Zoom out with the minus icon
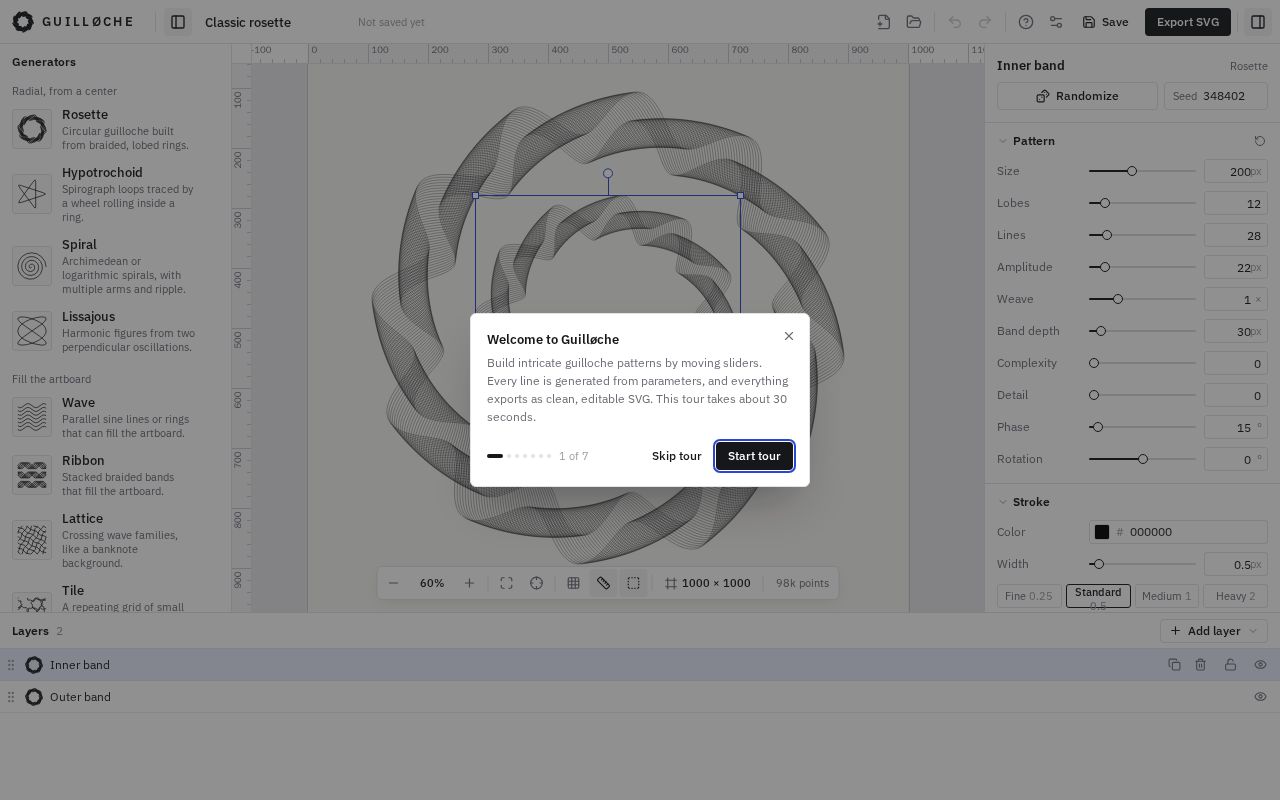The width and height of the screenshot is (1280, 800). click(x=393, y=583)
